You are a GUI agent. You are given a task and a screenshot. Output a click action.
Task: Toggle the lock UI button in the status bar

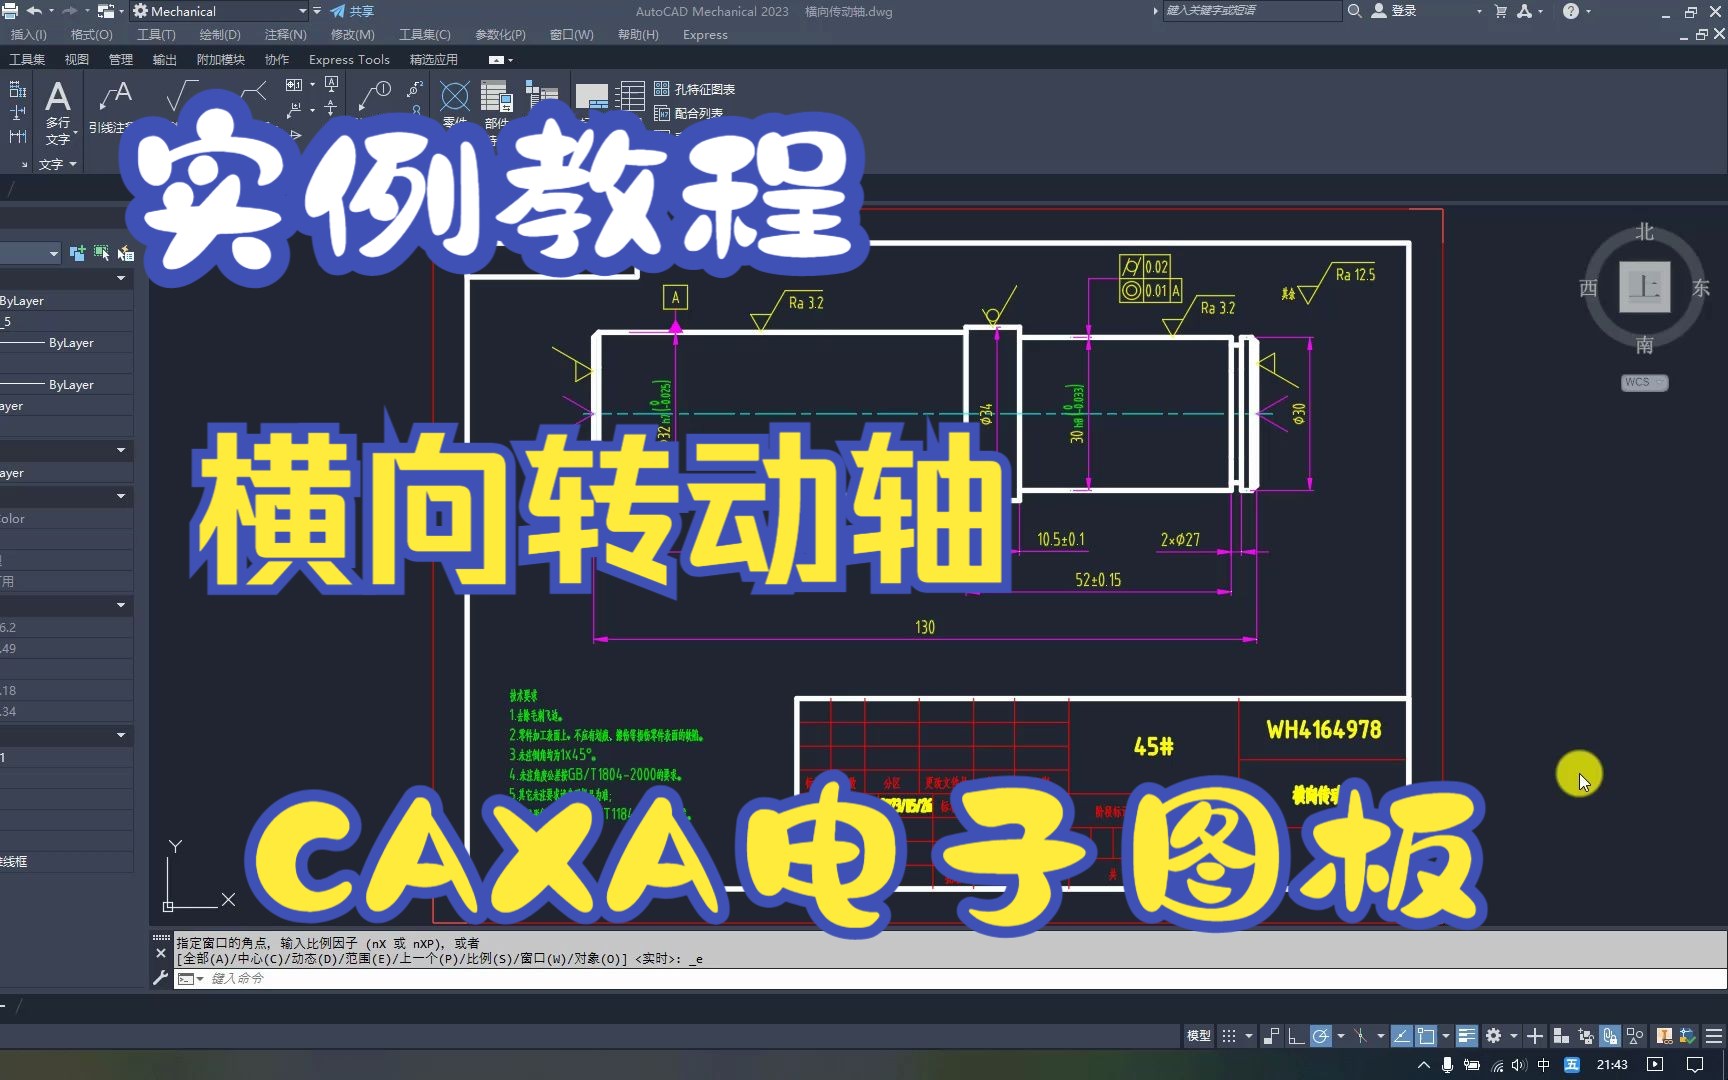point(1608,1036)
